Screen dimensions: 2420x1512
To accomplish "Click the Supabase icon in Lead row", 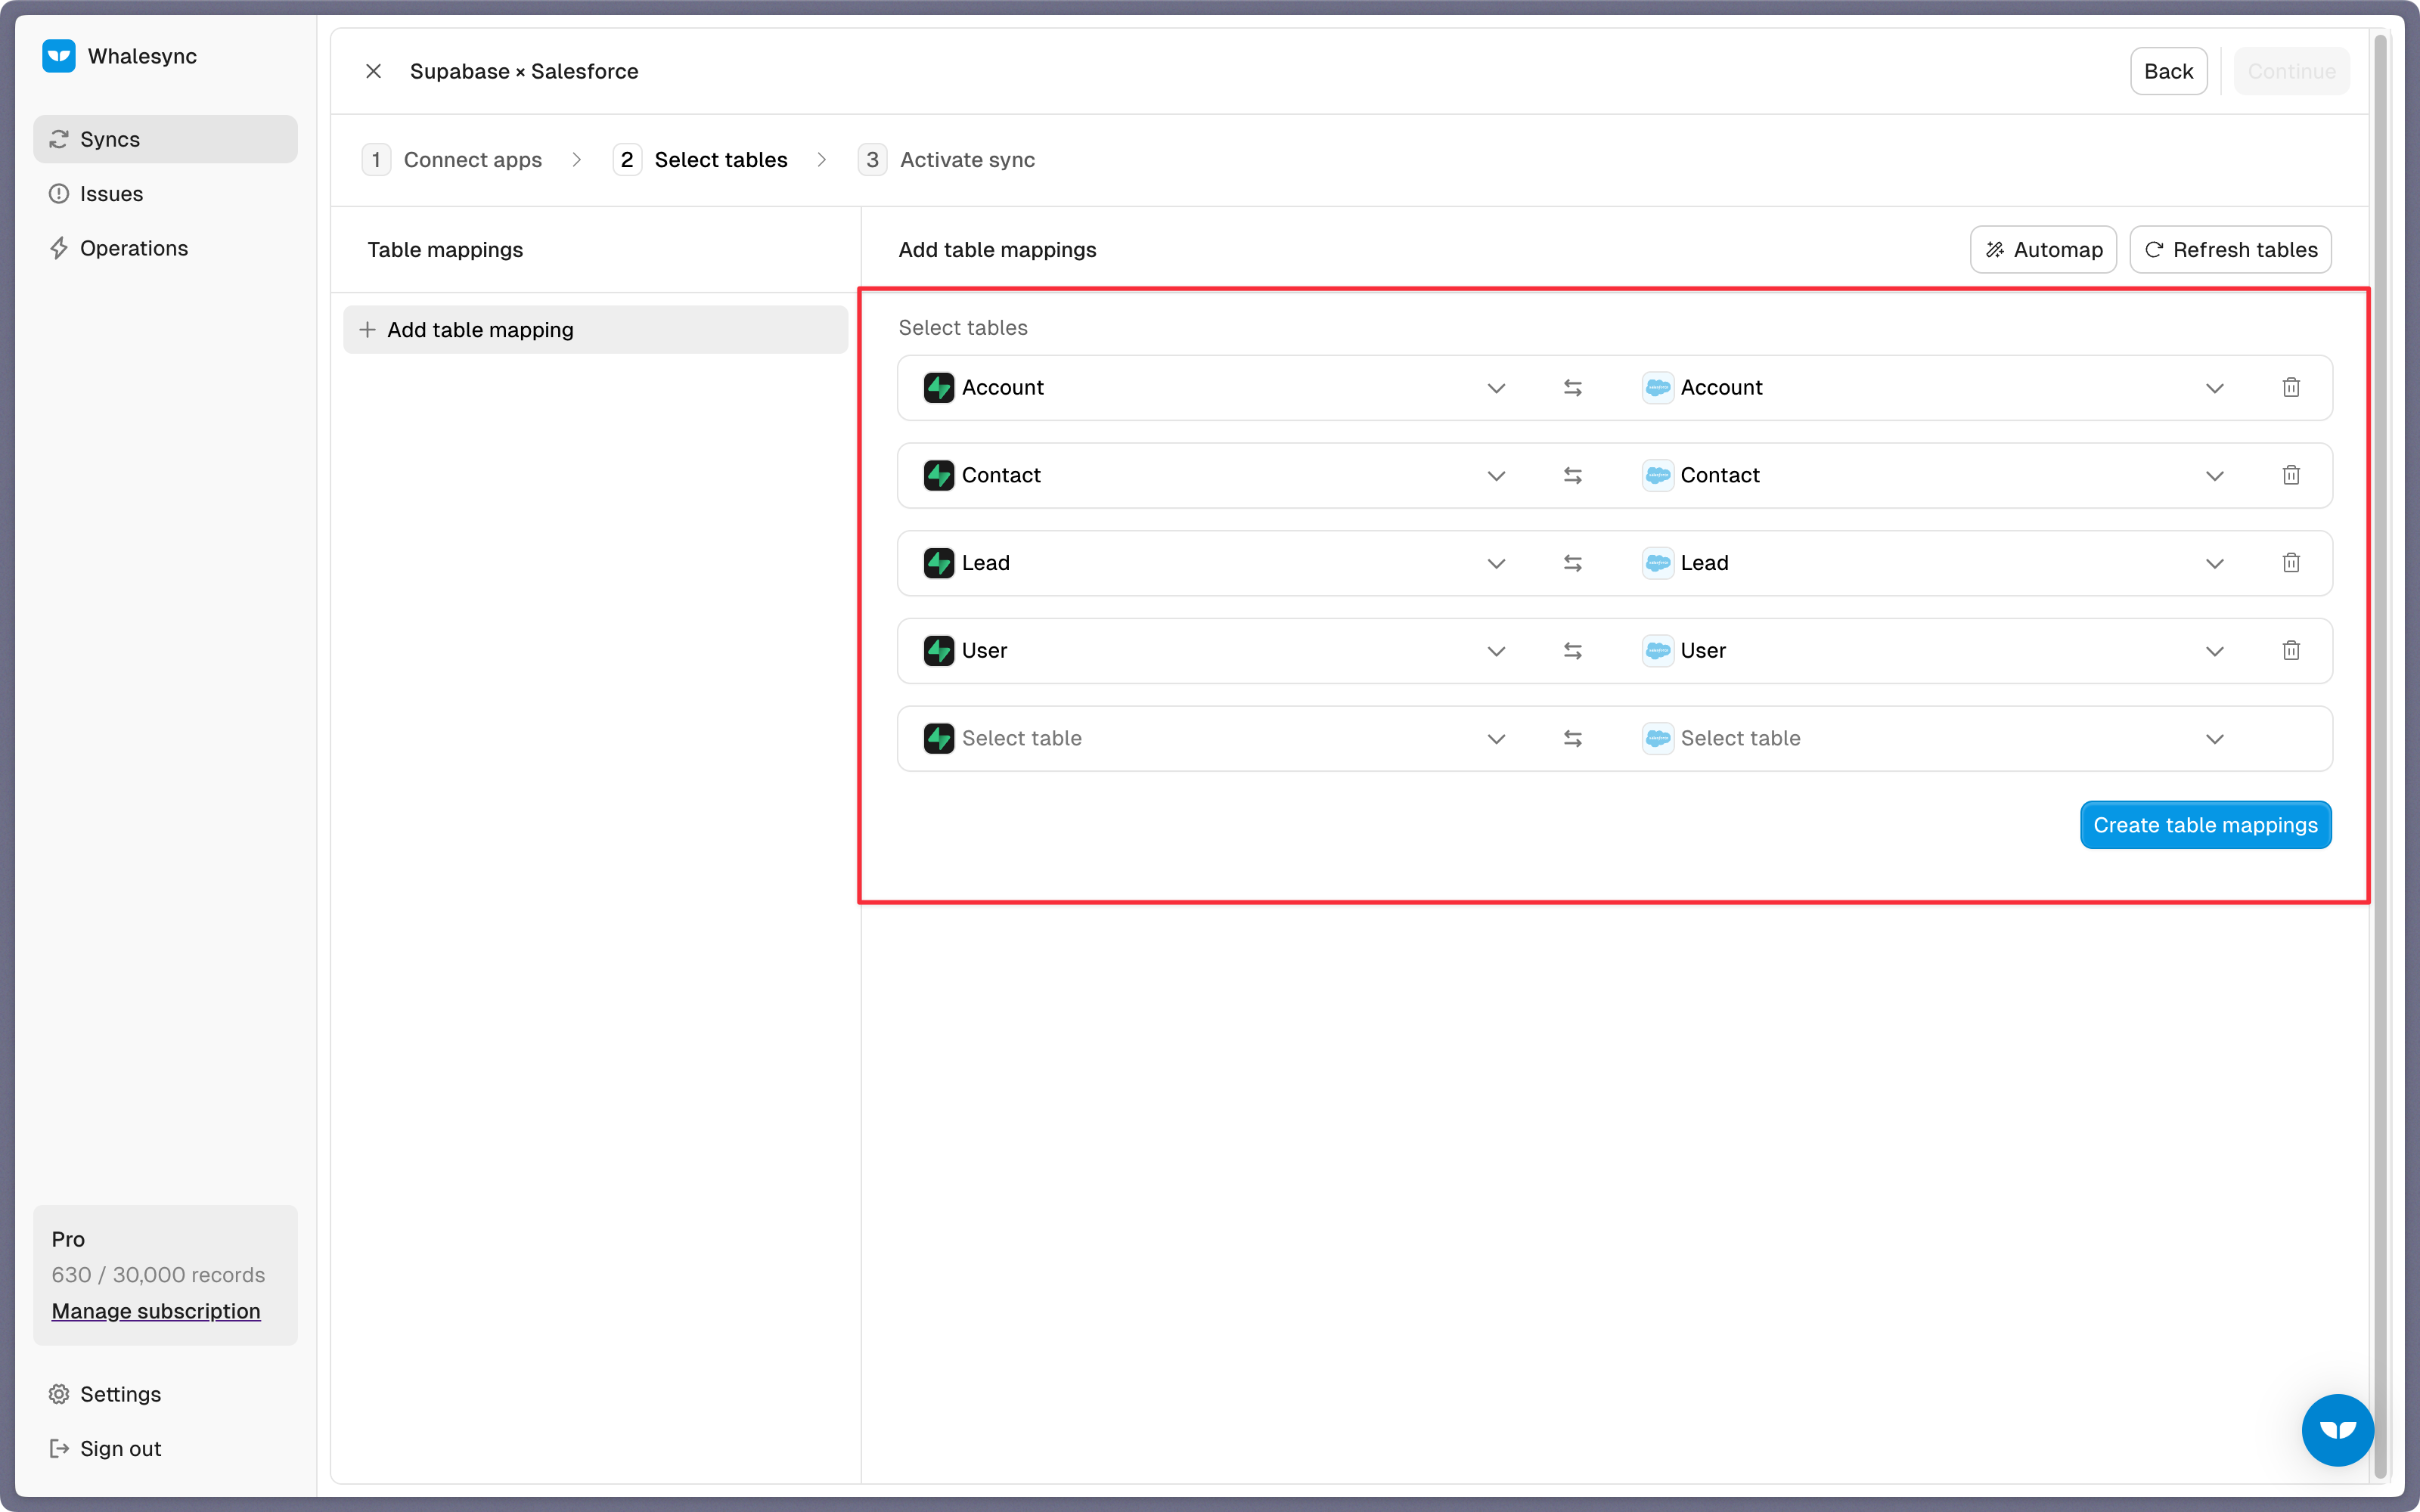I will [939, 563].
